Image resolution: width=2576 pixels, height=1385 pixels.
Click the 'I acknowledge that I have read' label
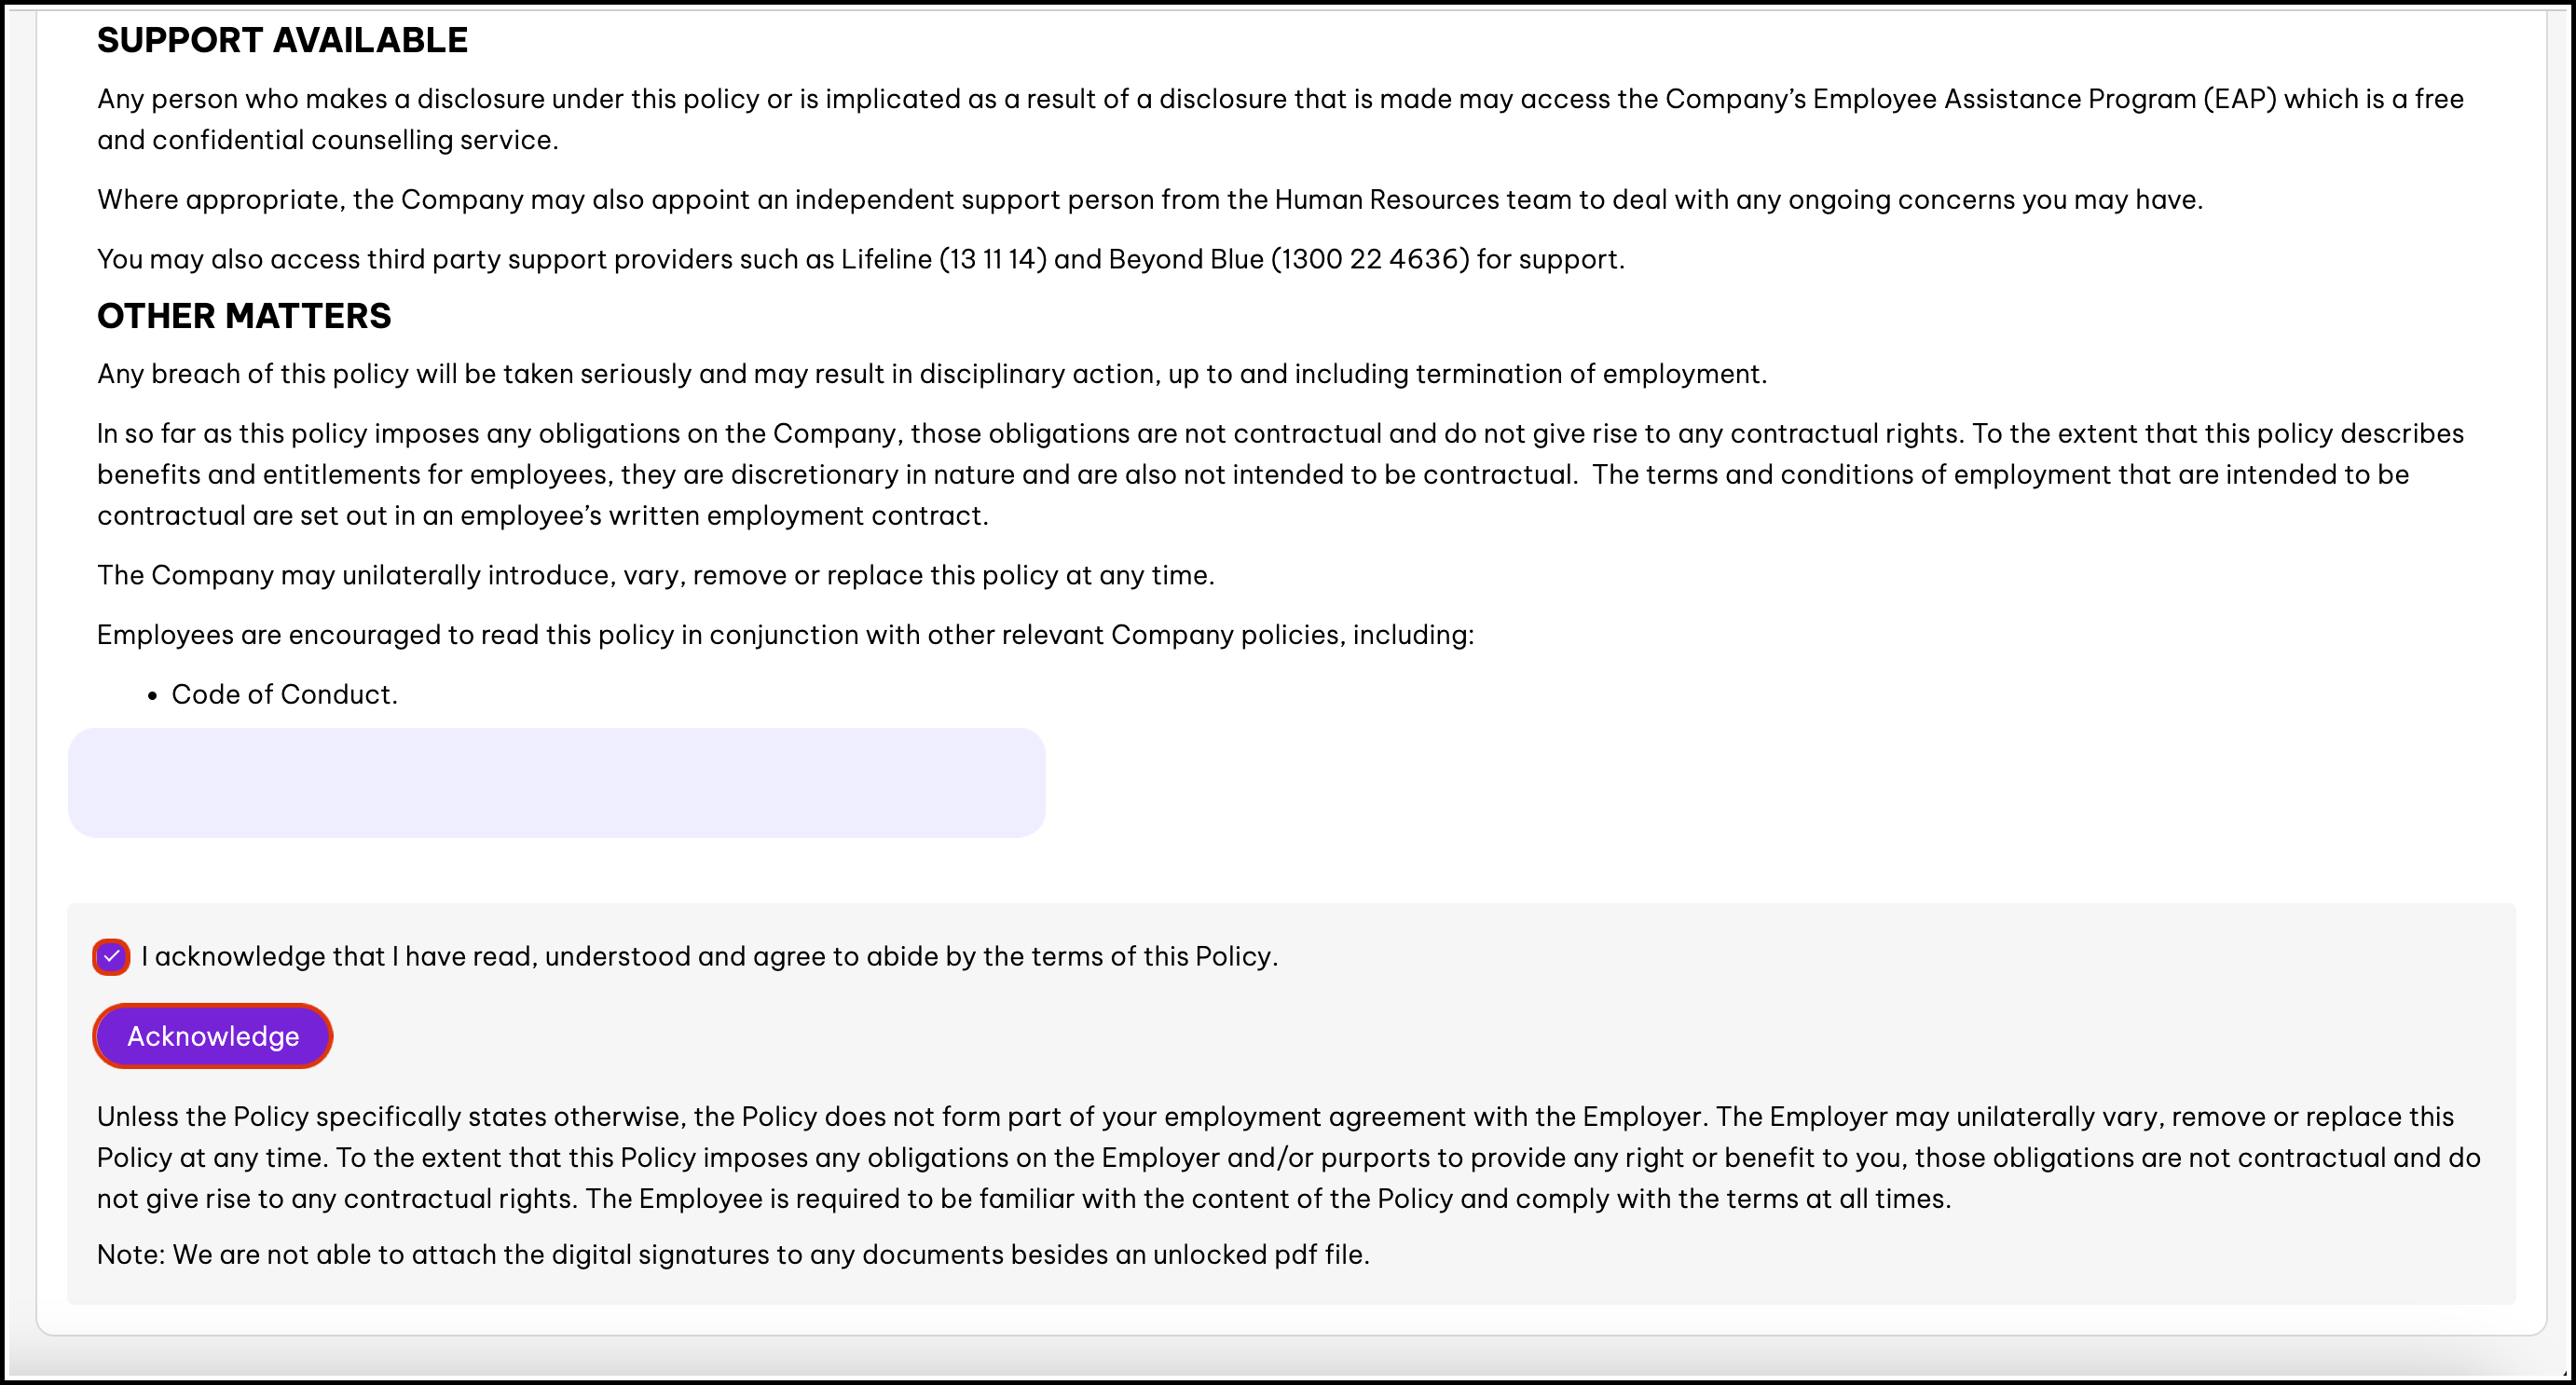tap(709, 957)
